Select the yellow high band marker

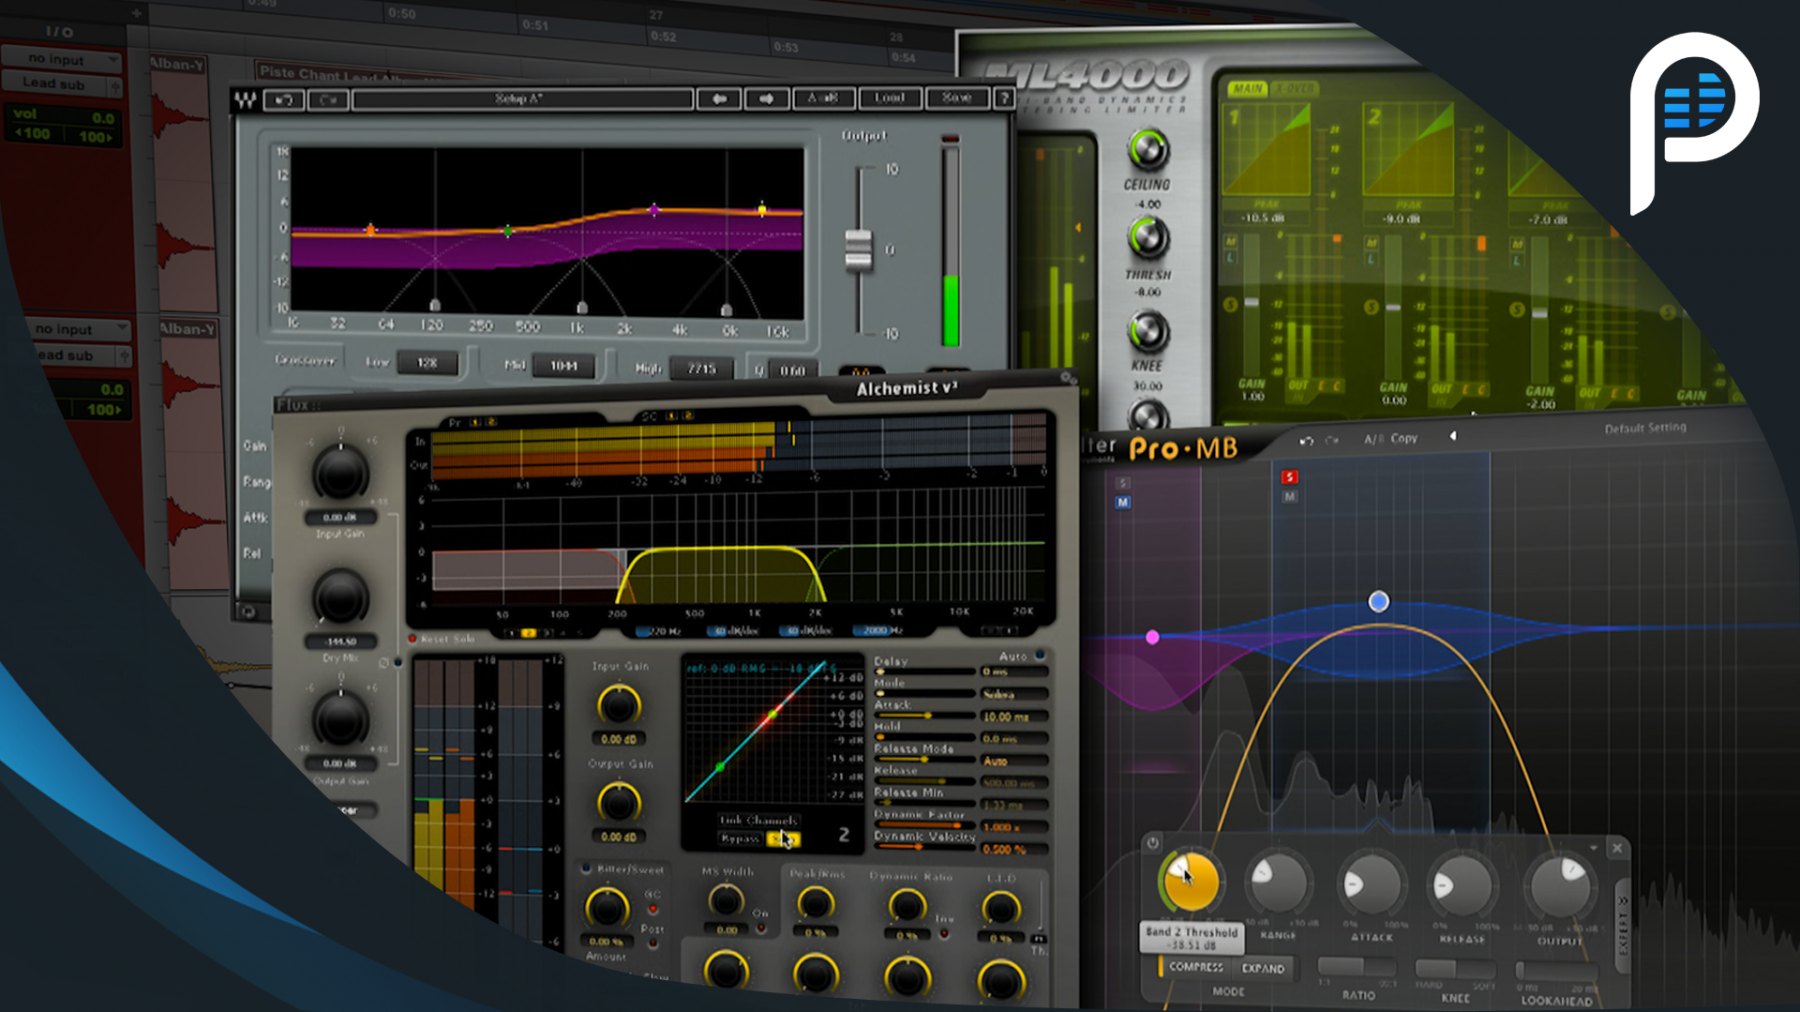point(762,209)
